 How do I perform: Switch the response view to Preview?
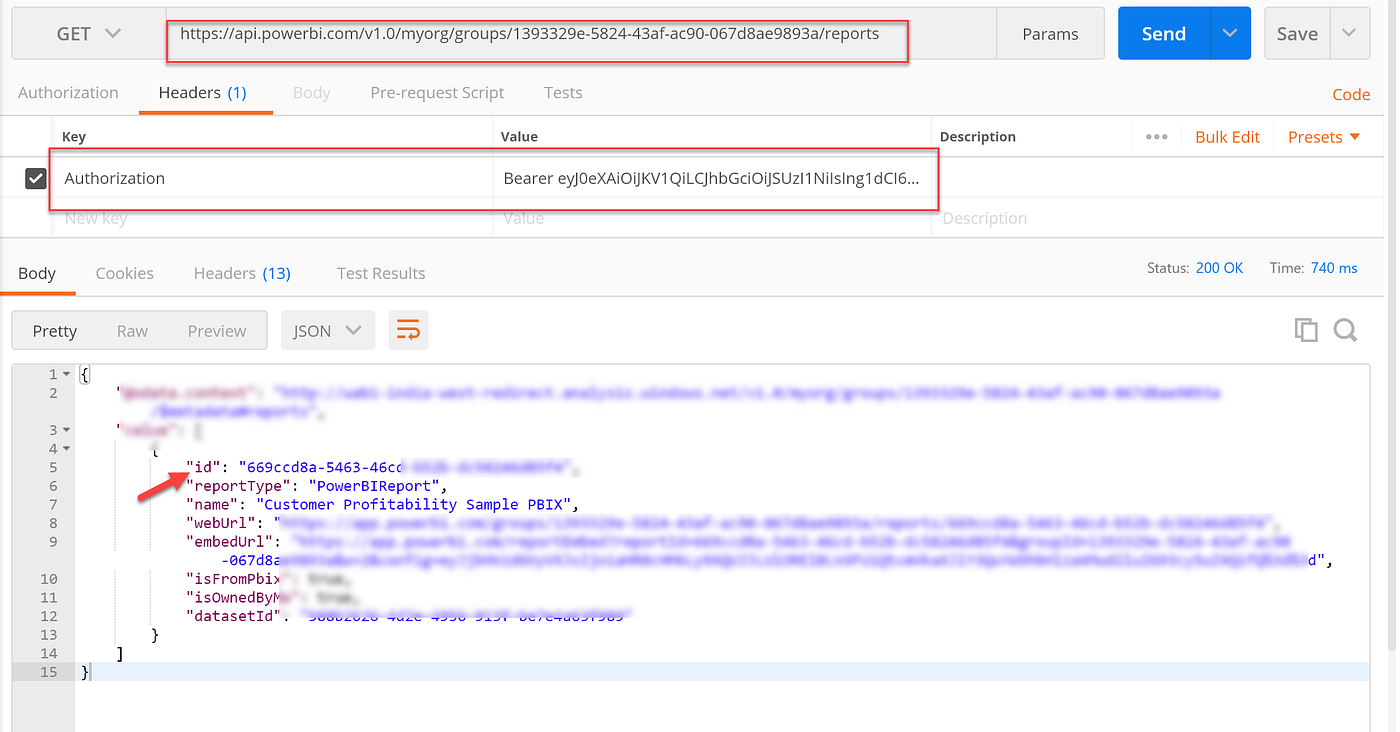[217, 330]
